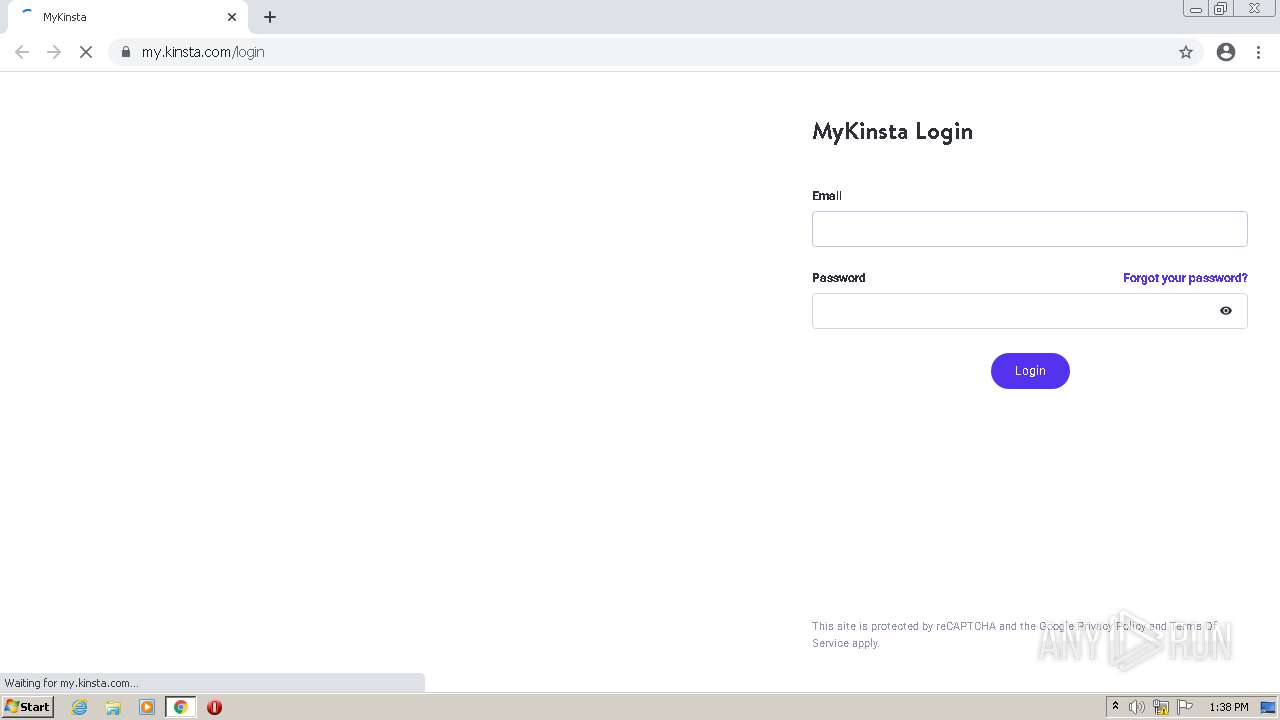
Task: Open volume control in tray
Action: [x=1137, y=707]
